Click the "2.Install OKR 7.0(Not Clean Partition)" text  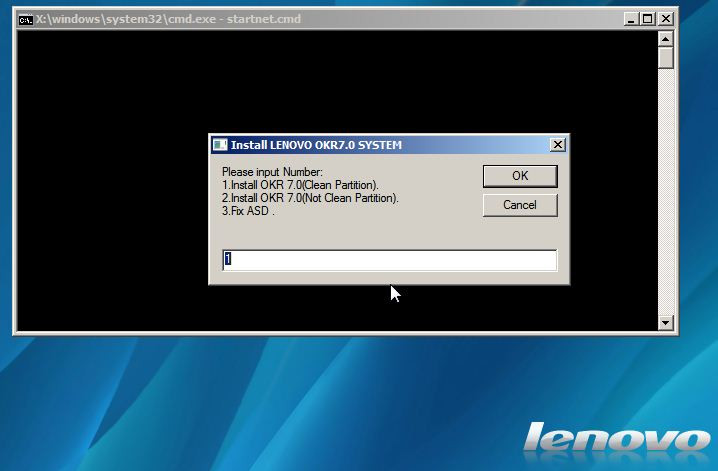coord(310,198)
